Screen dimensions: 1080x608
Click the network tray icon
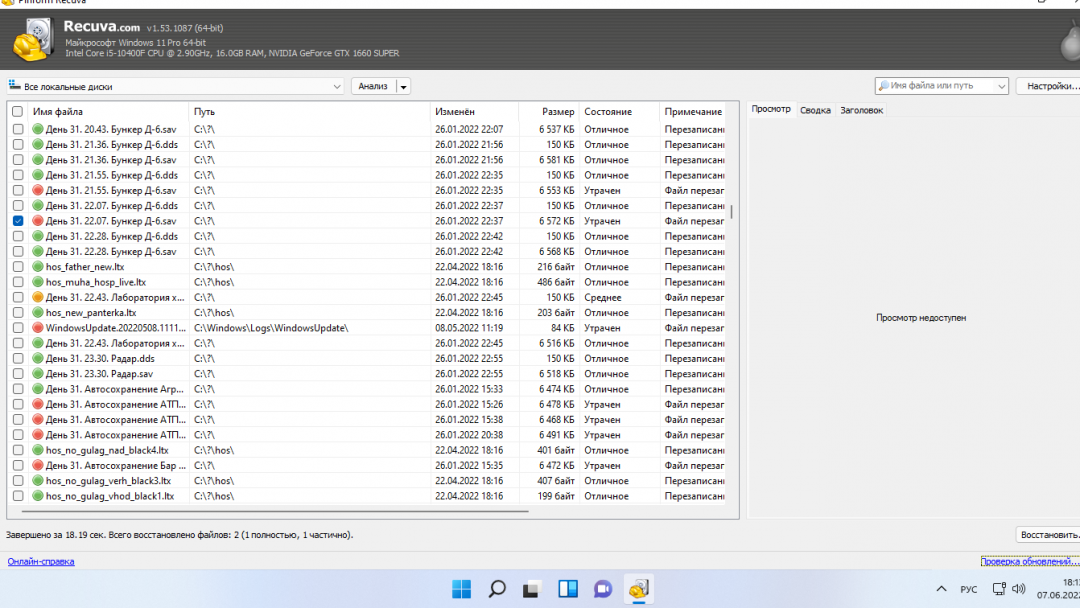[999, 589]
